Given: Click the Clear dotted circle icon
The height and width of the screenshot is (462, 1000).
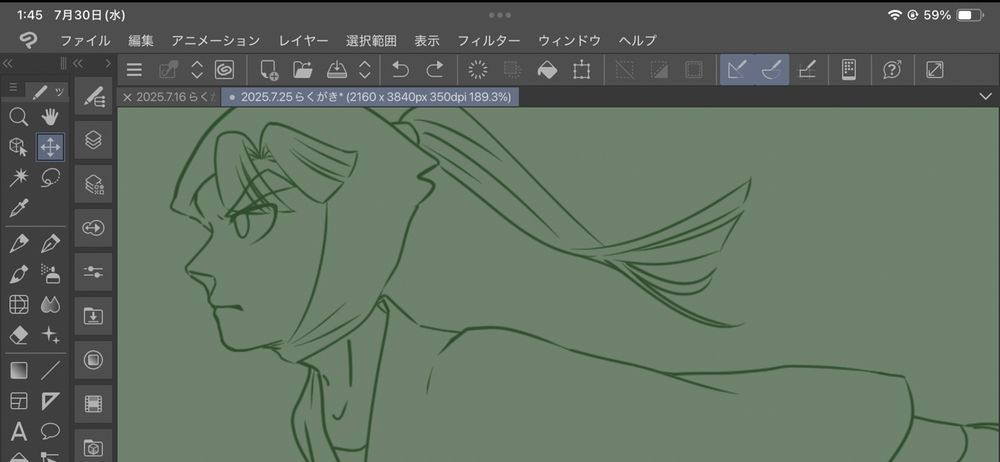Looking at the screenshot, I should pyautogui.click(x=478, y=70).
